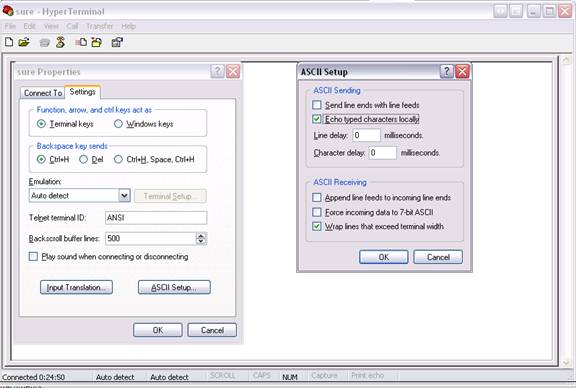Click the New connection toolbar icon
The width and height of the screenshot is (576, 388).
click(9, 42)
